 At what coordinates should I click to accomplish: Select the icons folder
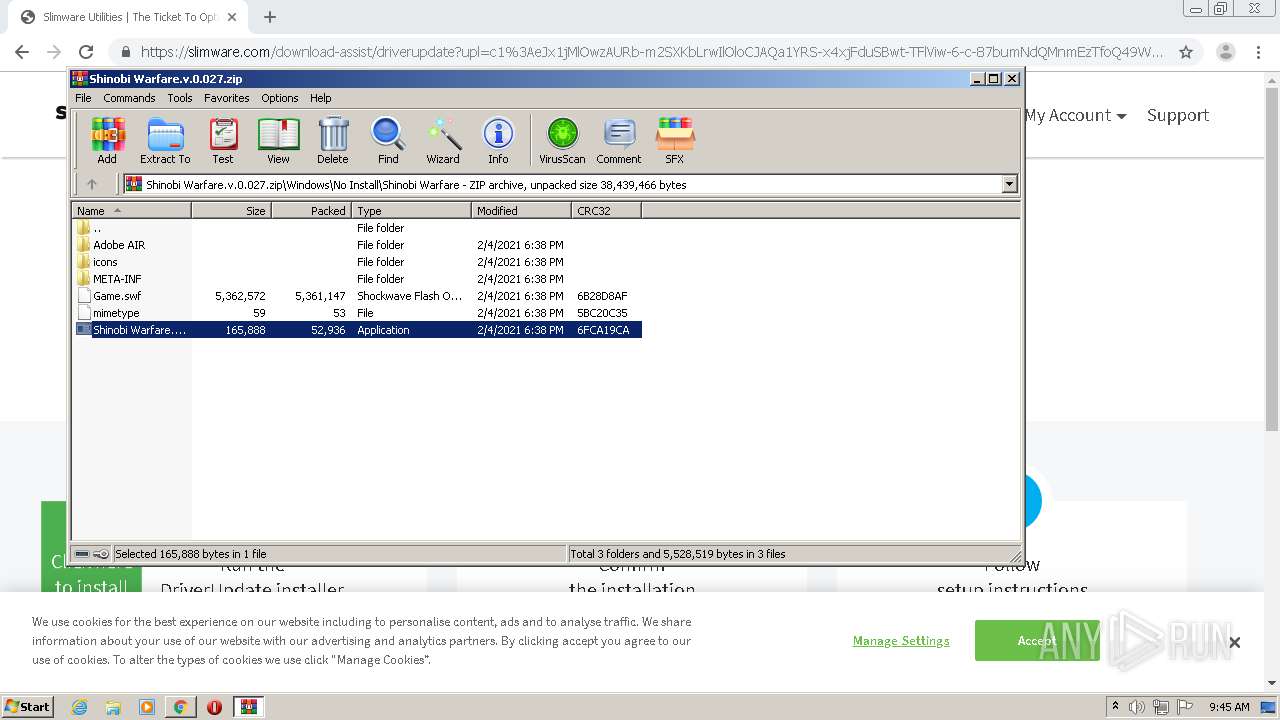tap(358, 262)
